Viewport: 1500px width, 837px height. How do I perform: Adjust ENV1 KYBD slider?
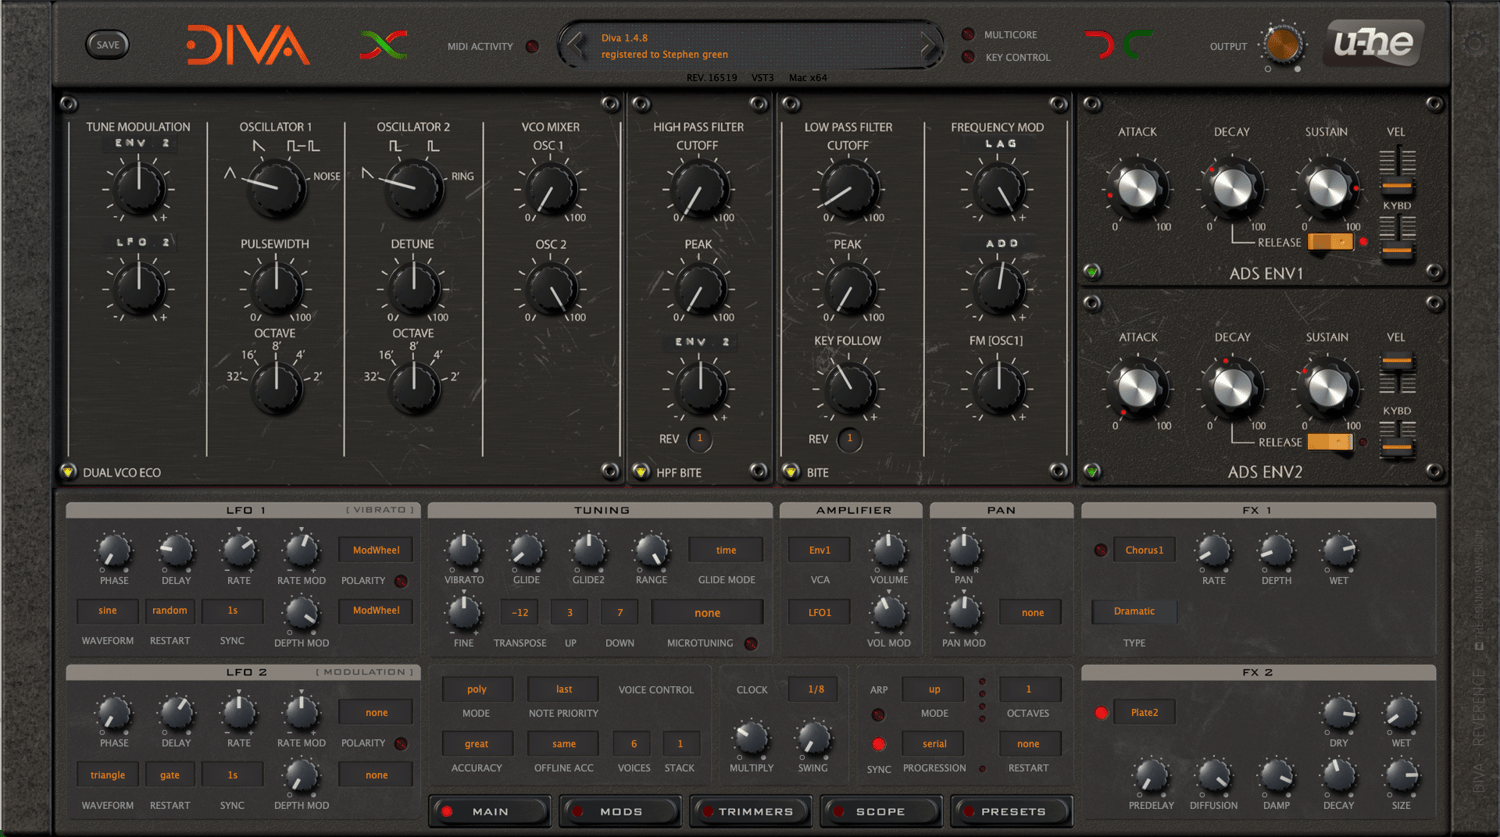coord(1397,238)
